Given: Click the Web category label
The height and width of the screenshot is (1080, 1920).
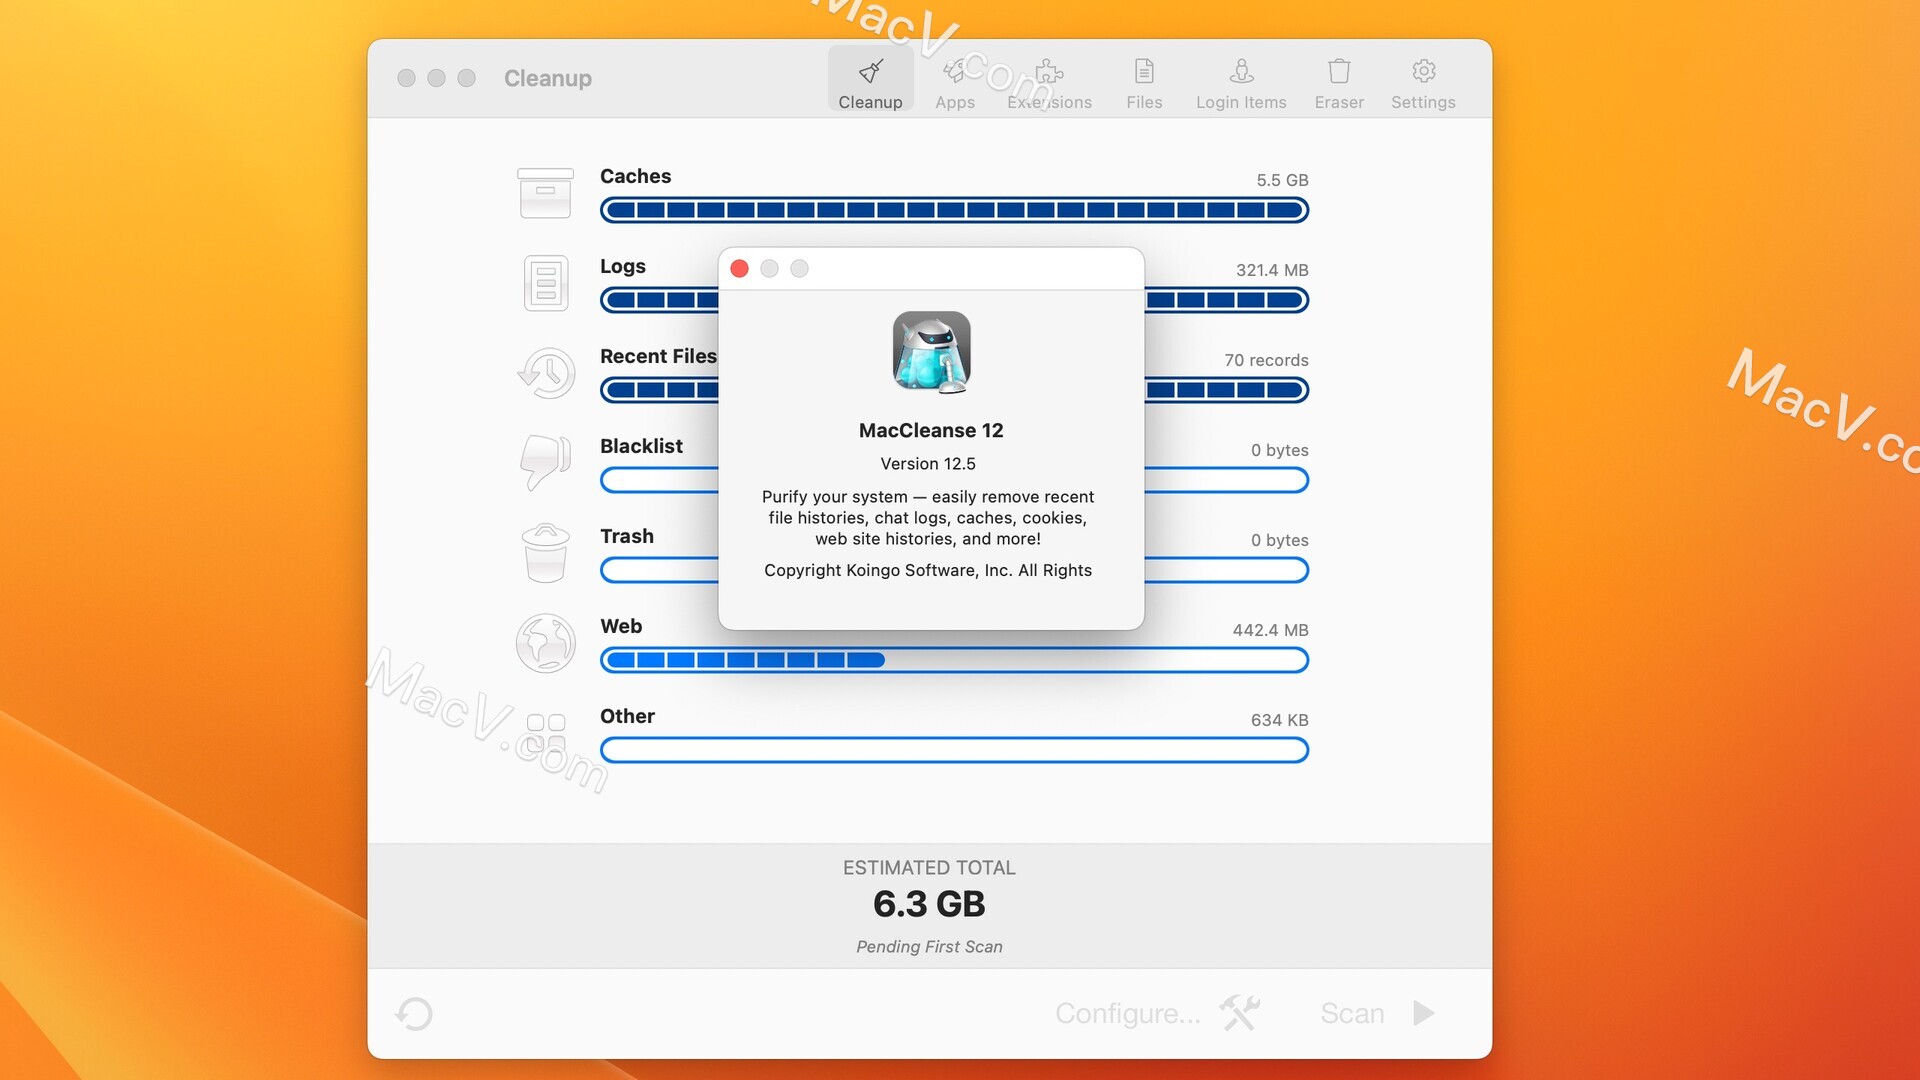Looking at the screenshot, I should click(x=621, y=626).
